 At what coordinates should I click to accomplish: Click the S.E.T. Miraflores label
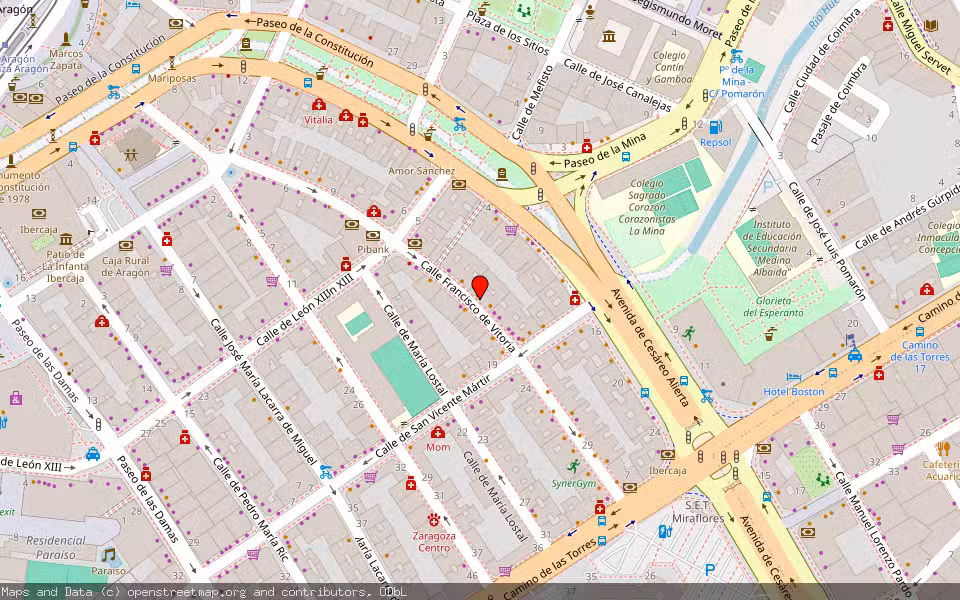(698, 512)
